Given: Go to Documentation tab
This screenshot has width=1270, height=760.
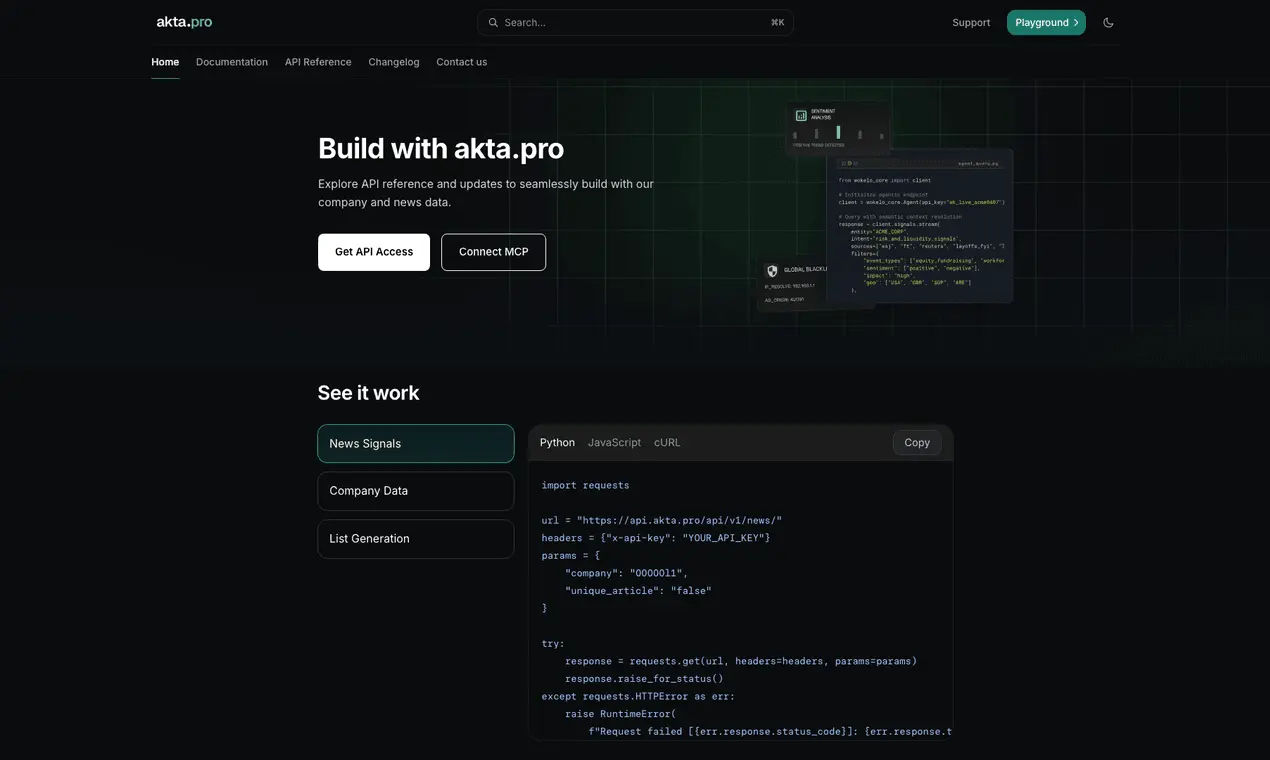Looking at the screenshot, I should pyautogui.click(x=232, y=62).
